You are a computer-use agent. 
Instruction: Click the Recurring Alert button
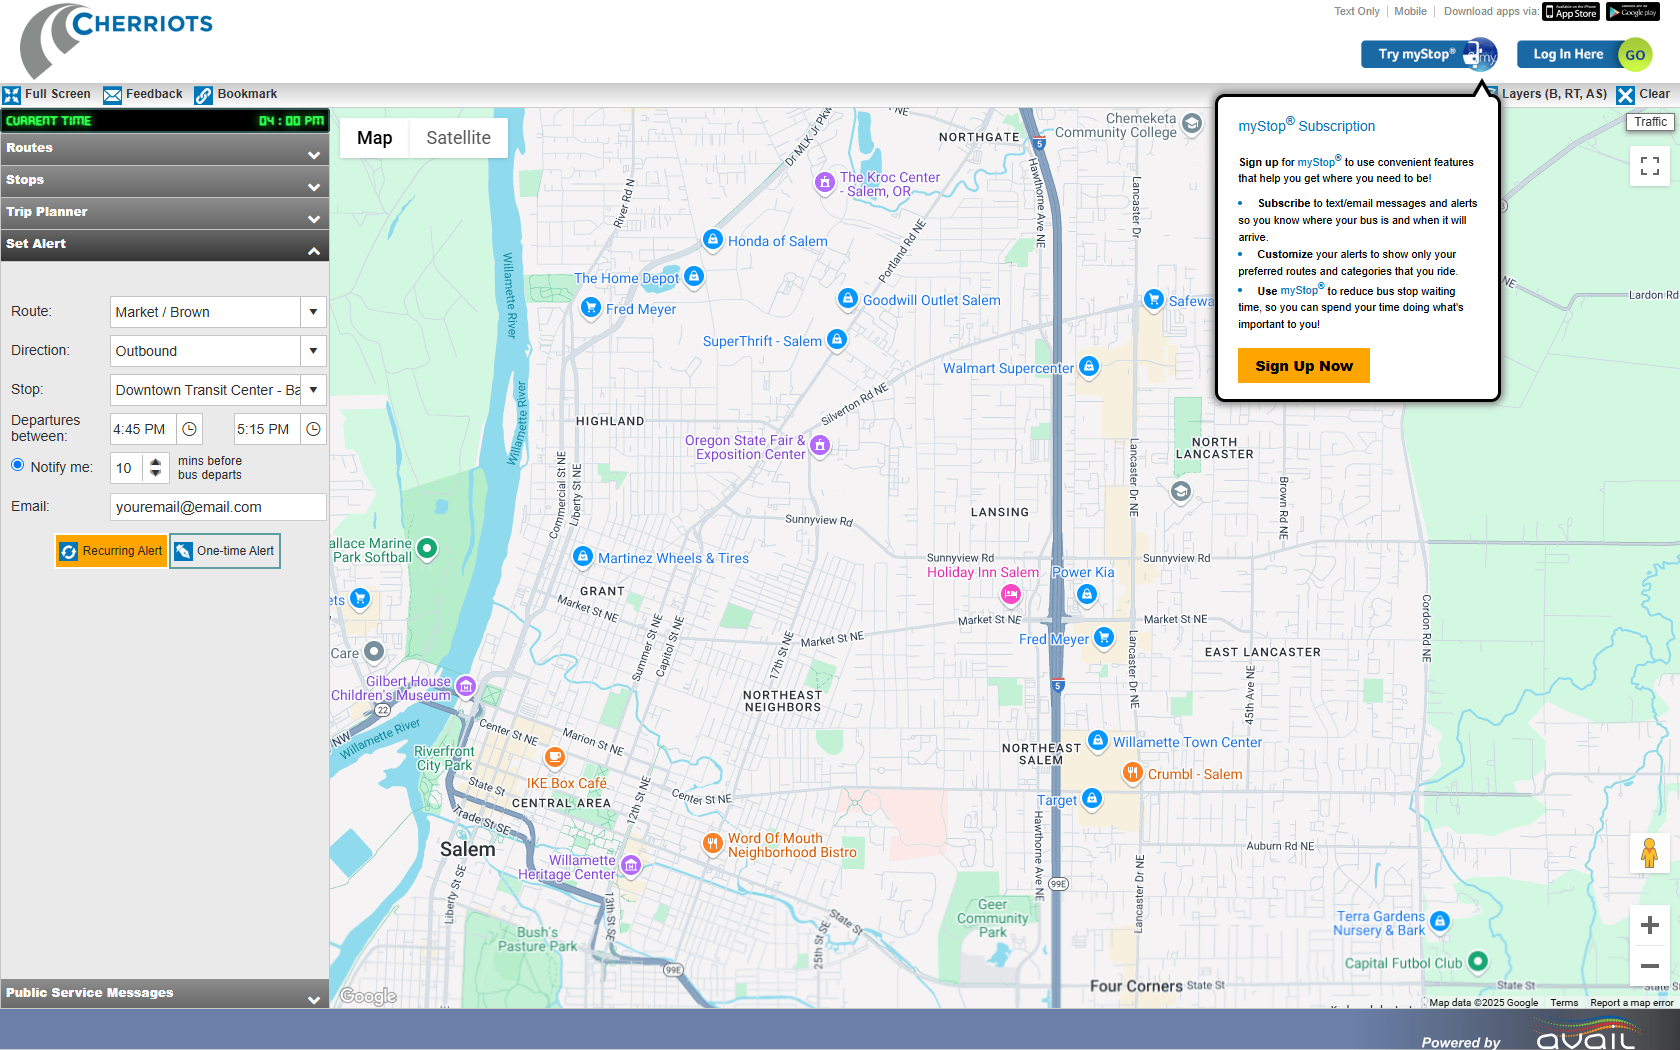click(112, 551)
